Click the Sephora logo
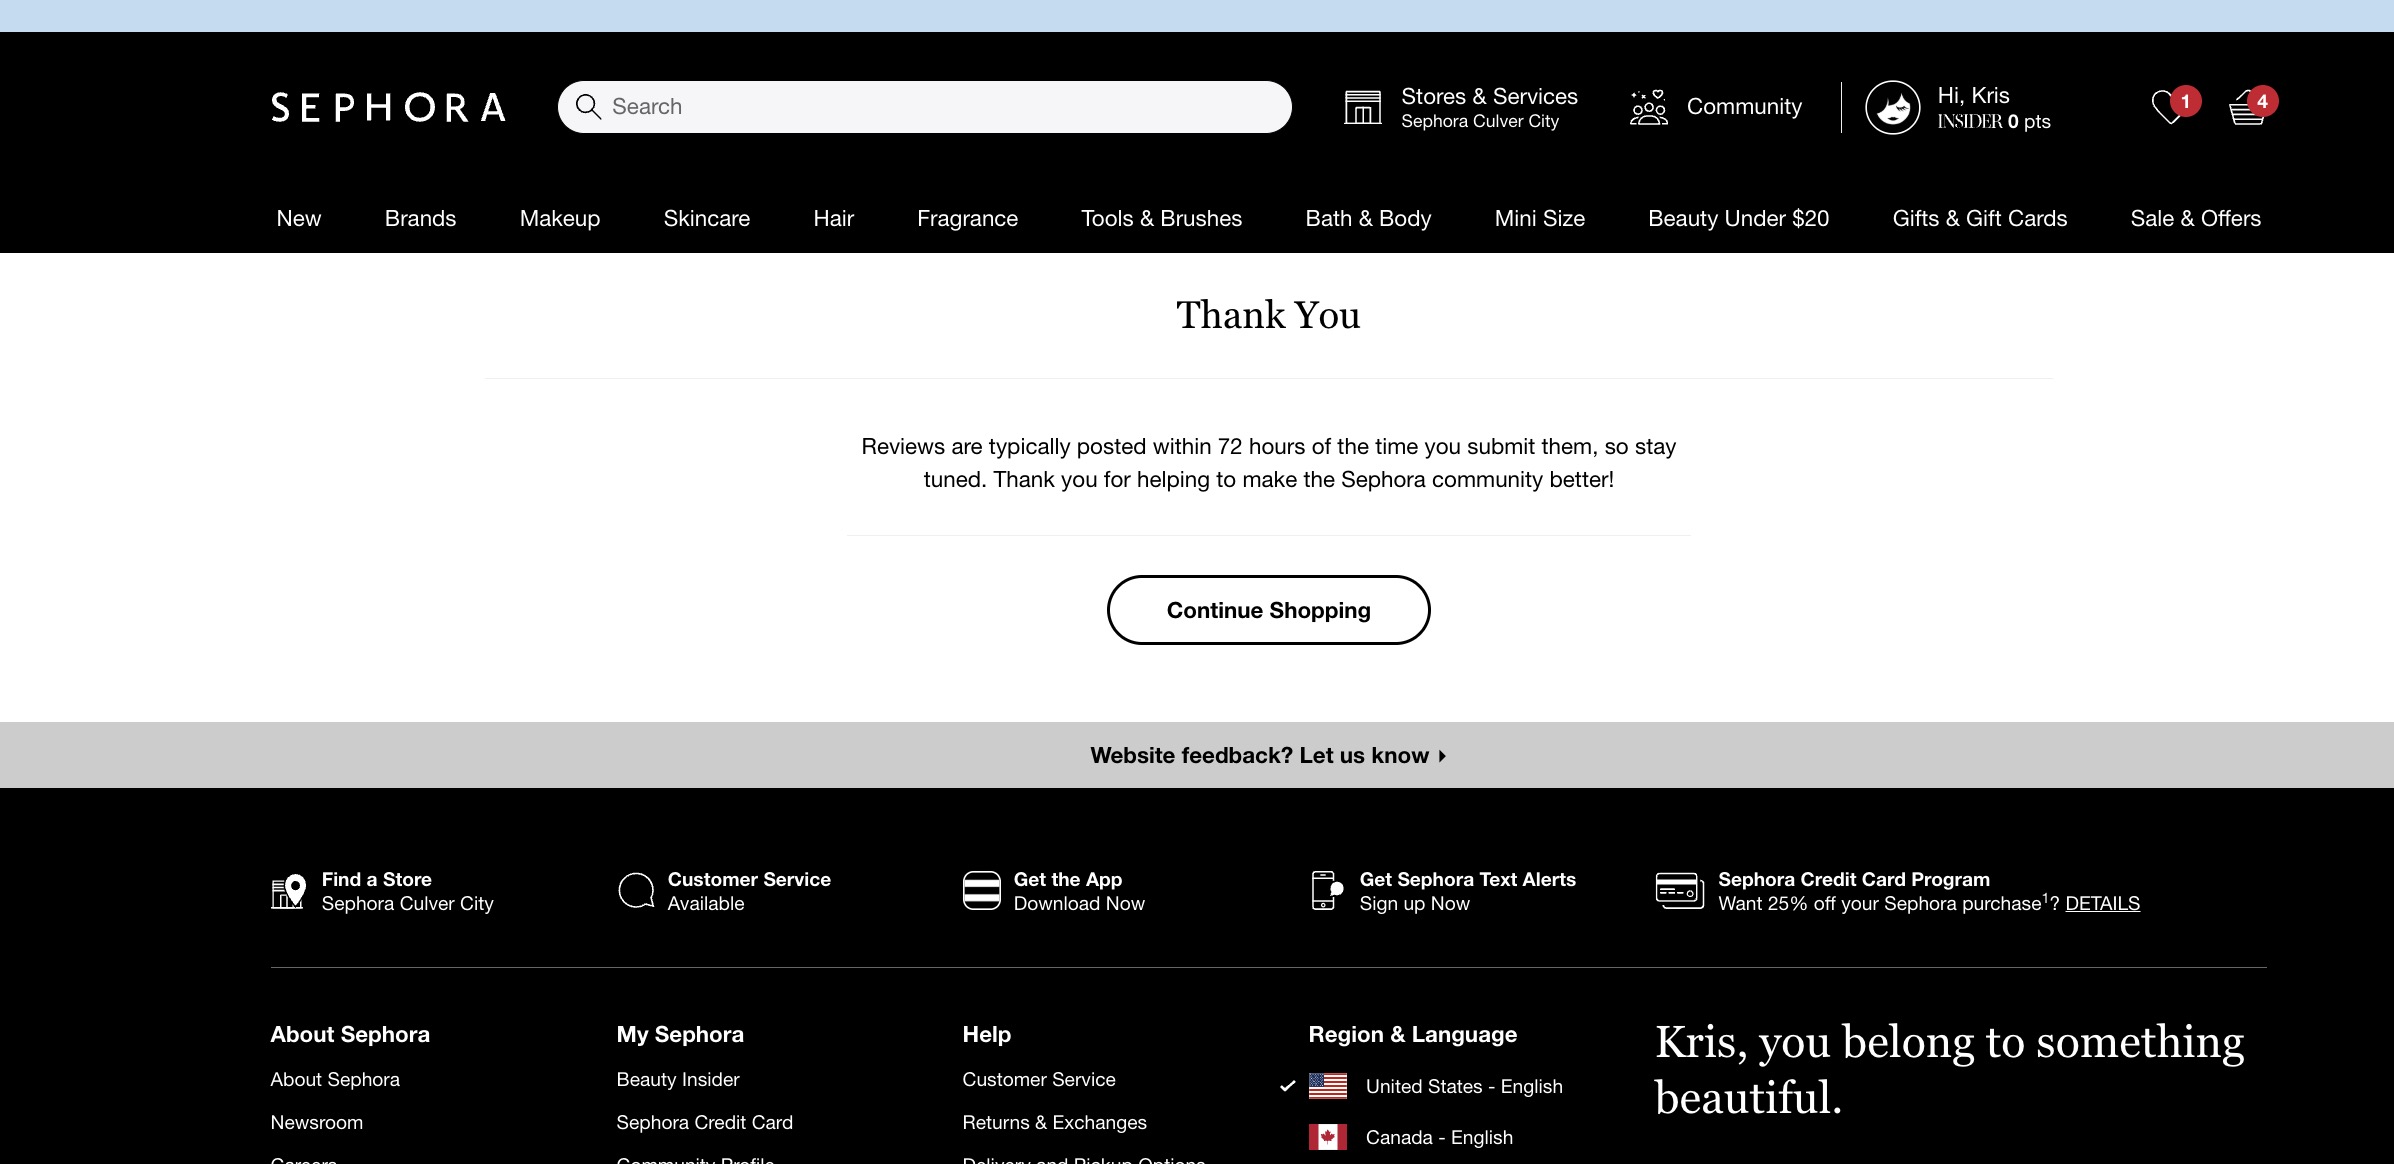 pos(388,107)
